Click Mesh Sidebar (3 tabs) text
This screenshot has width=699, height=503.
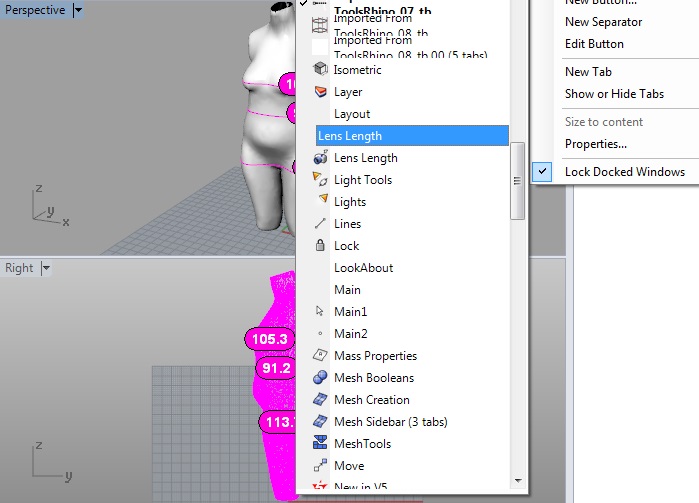click(x=391, y=421)
